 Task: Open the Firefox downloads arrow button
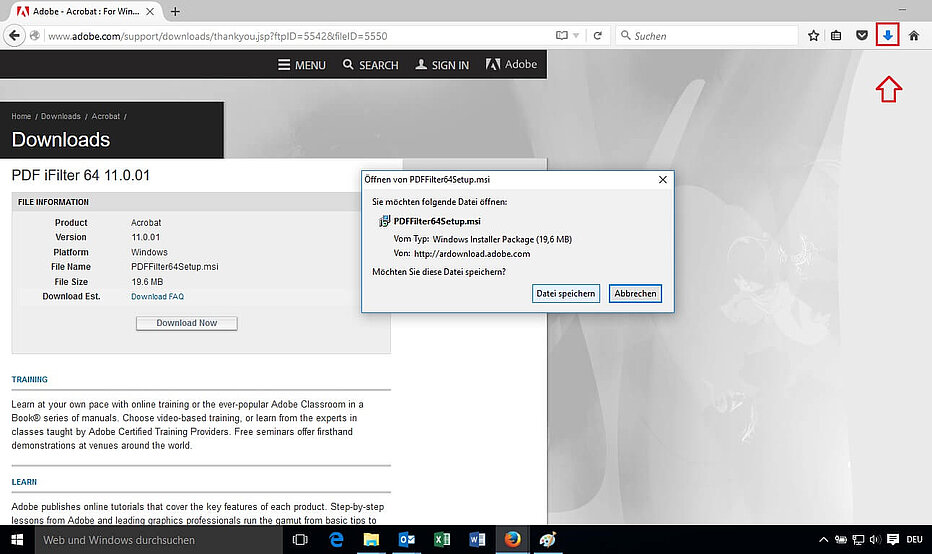(x=887, y=36)
